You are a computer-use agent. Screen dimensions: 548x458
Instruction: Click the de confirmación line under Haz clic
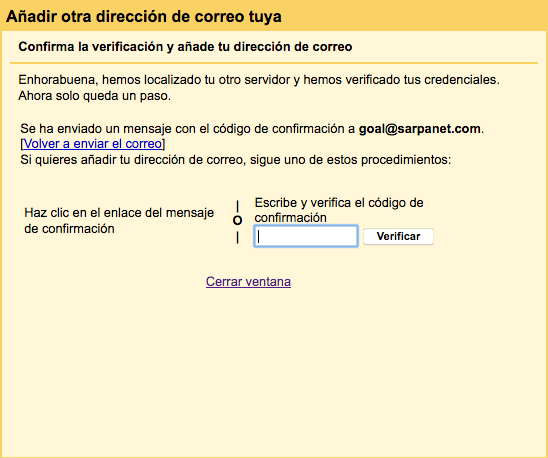[69, 229]
